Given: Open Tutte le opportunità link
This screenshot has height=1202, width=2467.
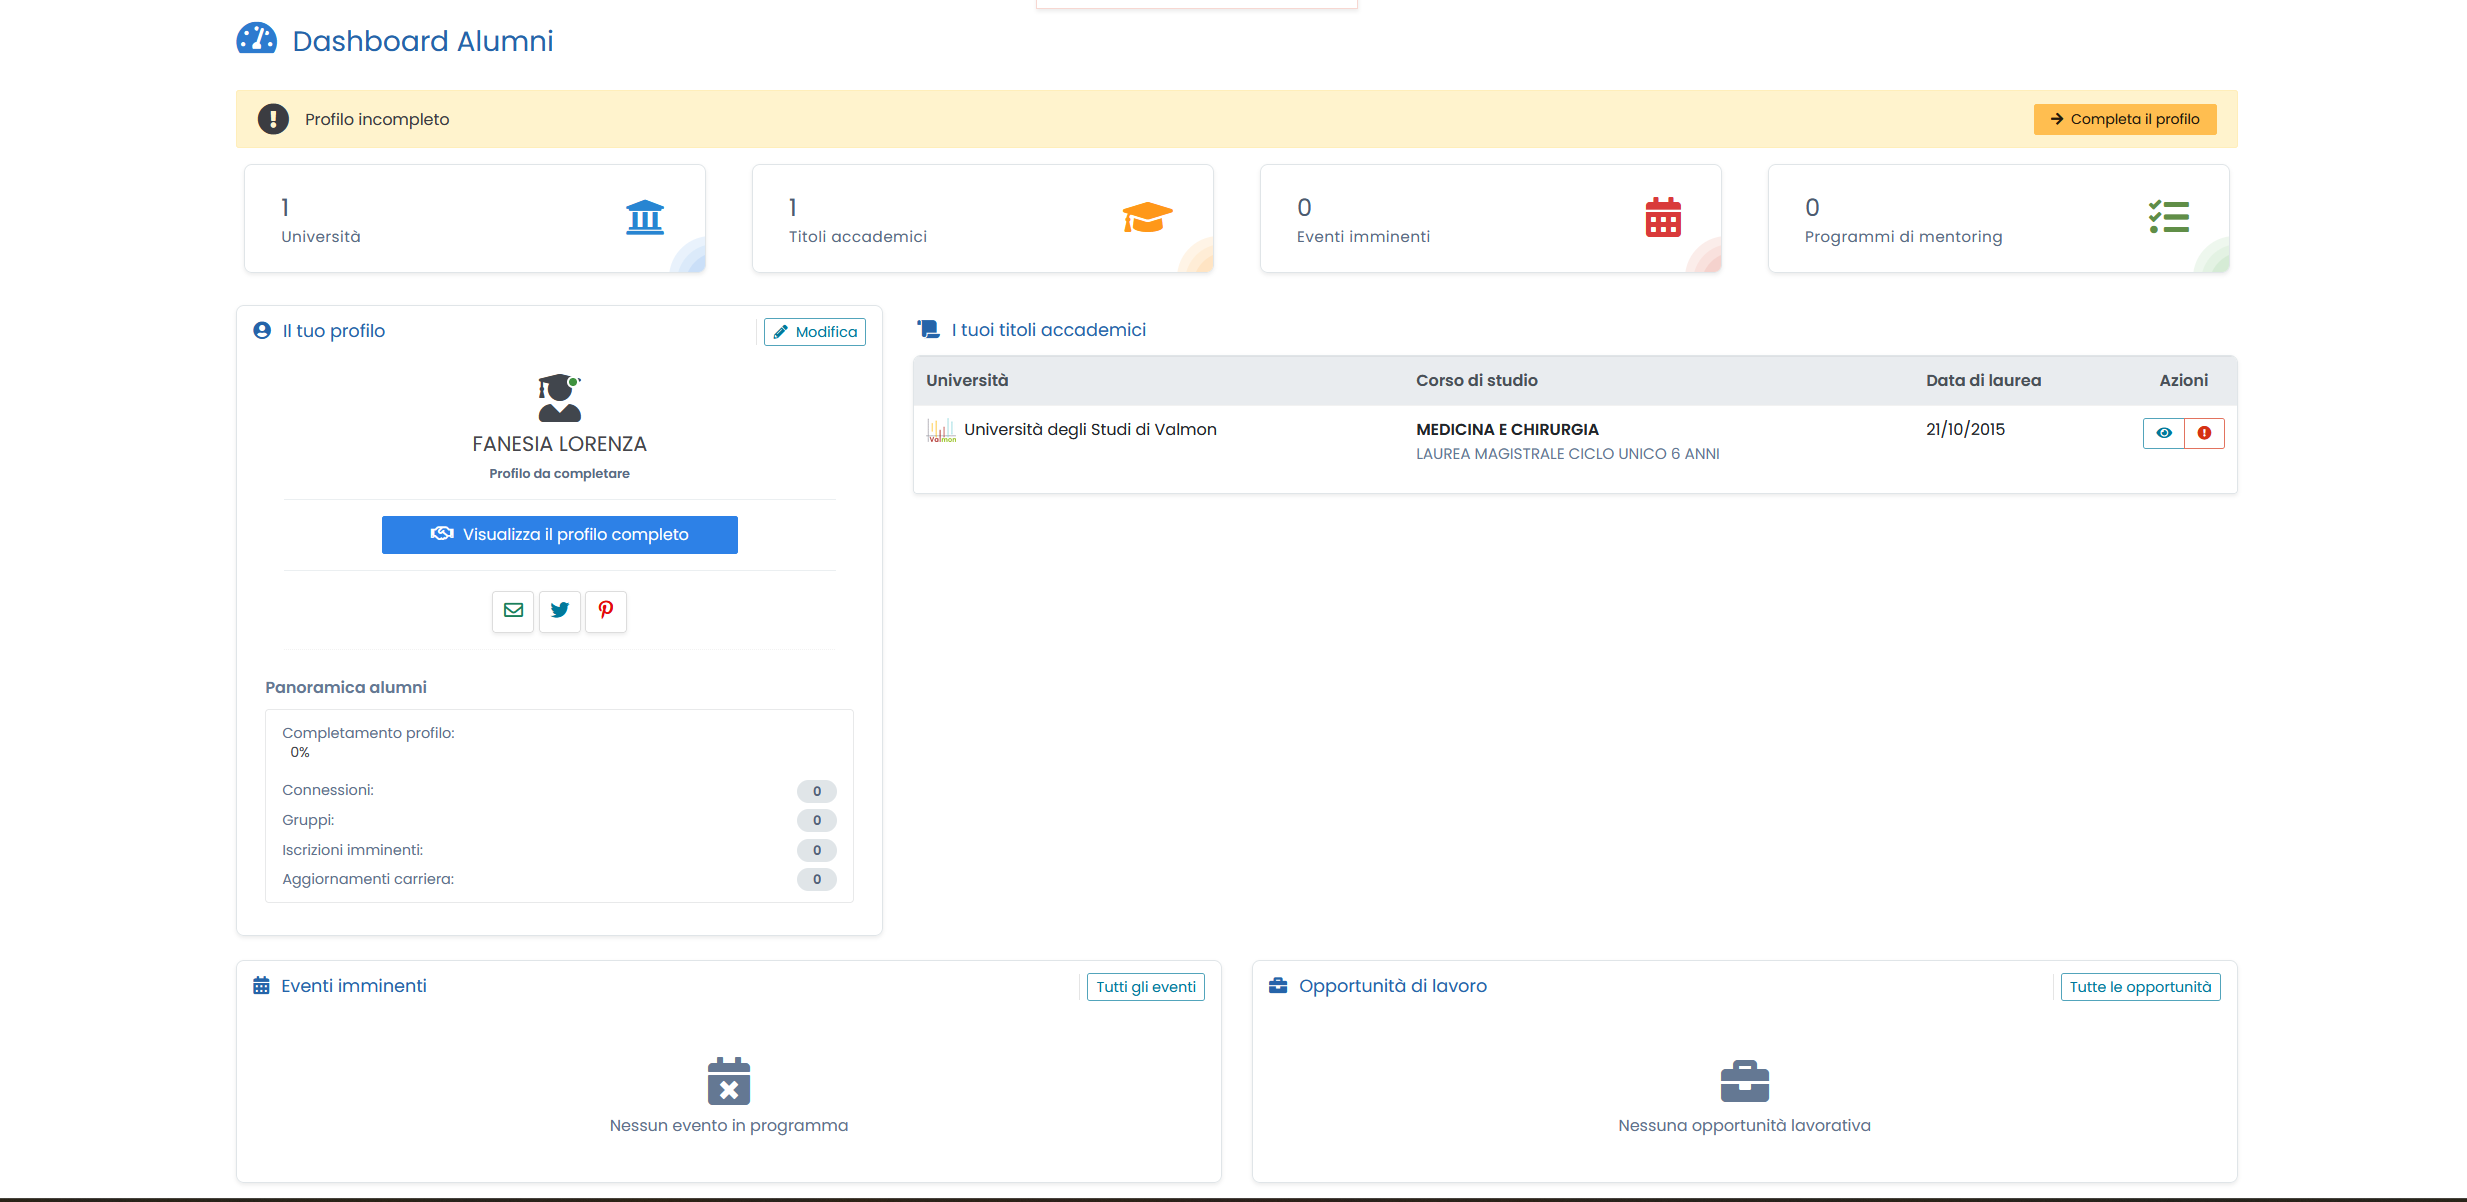Looking at the screenshot, I should click(x=2140, y=987).
